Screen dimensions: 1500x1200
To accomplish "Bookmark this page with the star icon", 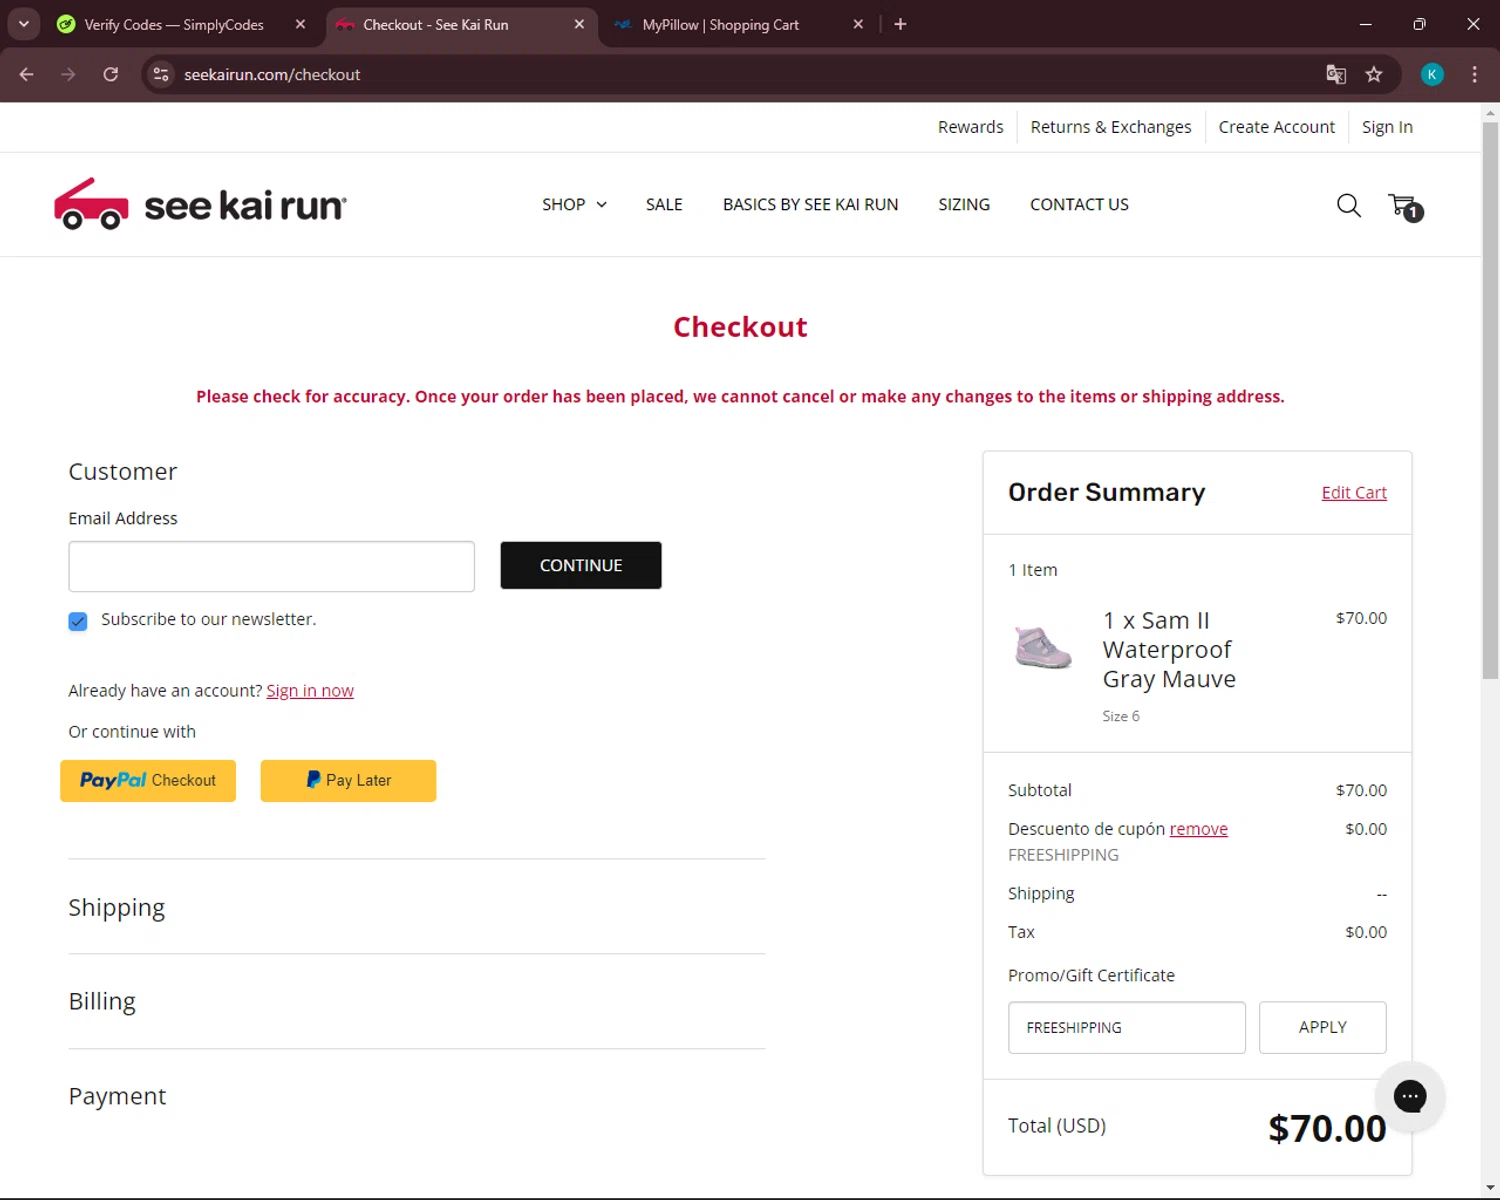I will 1374,74.
